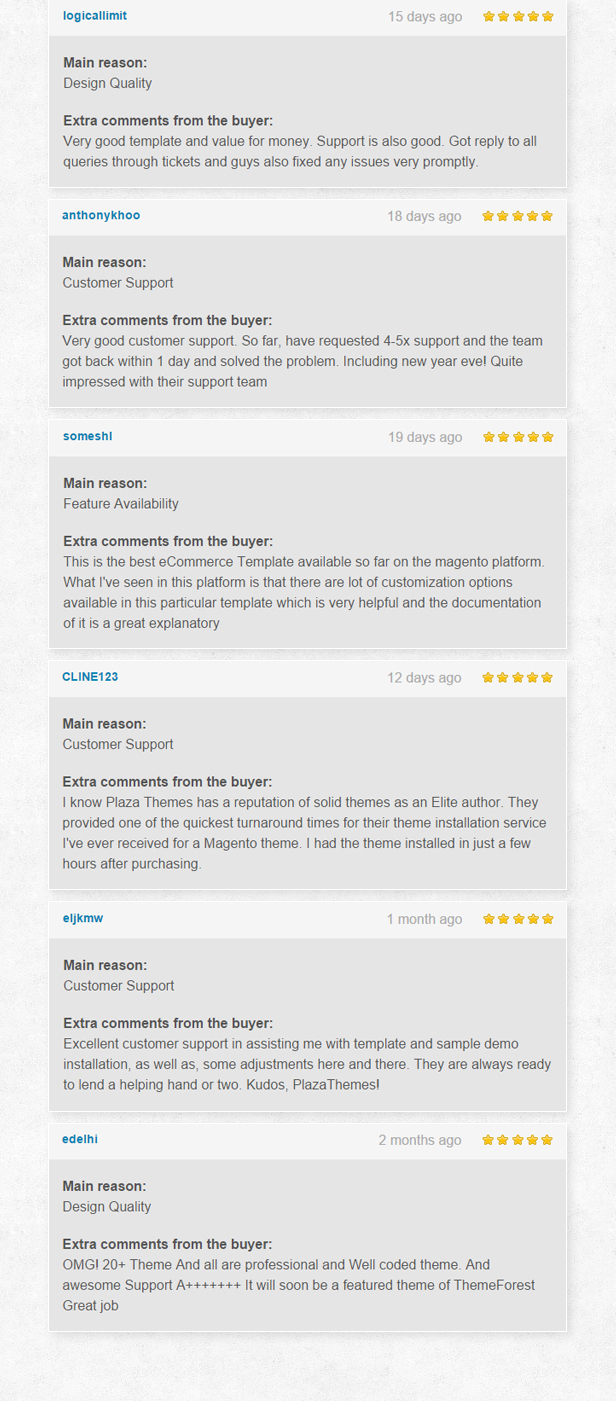This screenshot has height=1401, width=616.
Task: Click the star rating on eljkmw's review
Action: [x=518, y=919]
